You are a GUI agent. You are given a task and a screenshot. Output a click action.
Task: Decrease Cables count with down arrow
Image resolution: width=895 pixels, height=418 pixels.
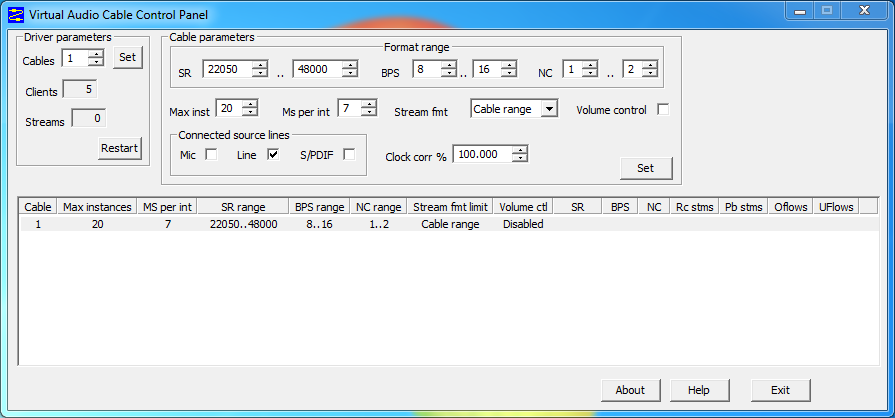coord(97,62)
